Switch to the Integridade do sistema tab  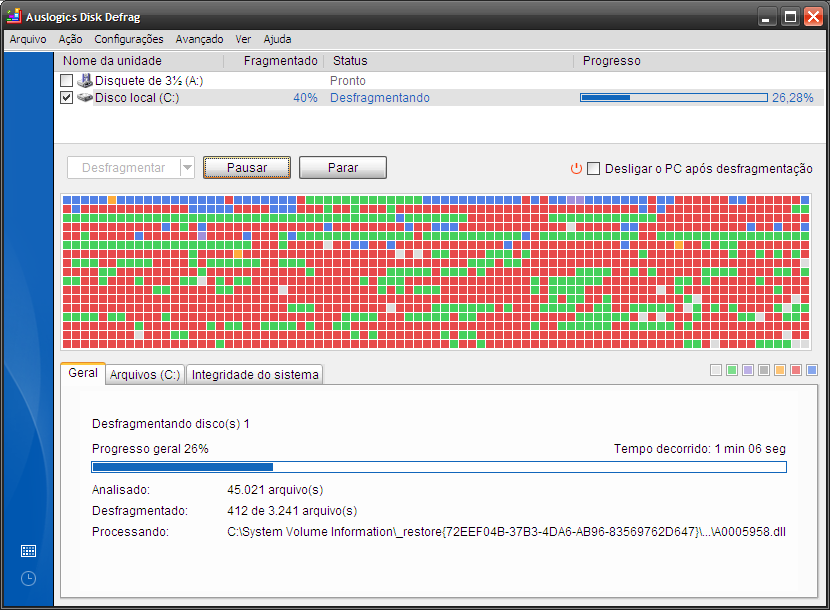pyautogui.click(x=255, y=375)
